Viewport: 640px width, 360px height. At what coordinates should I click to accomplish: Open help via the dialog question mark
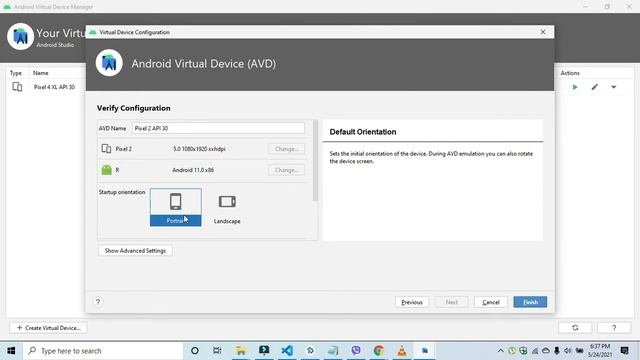(x=98, y=302)
